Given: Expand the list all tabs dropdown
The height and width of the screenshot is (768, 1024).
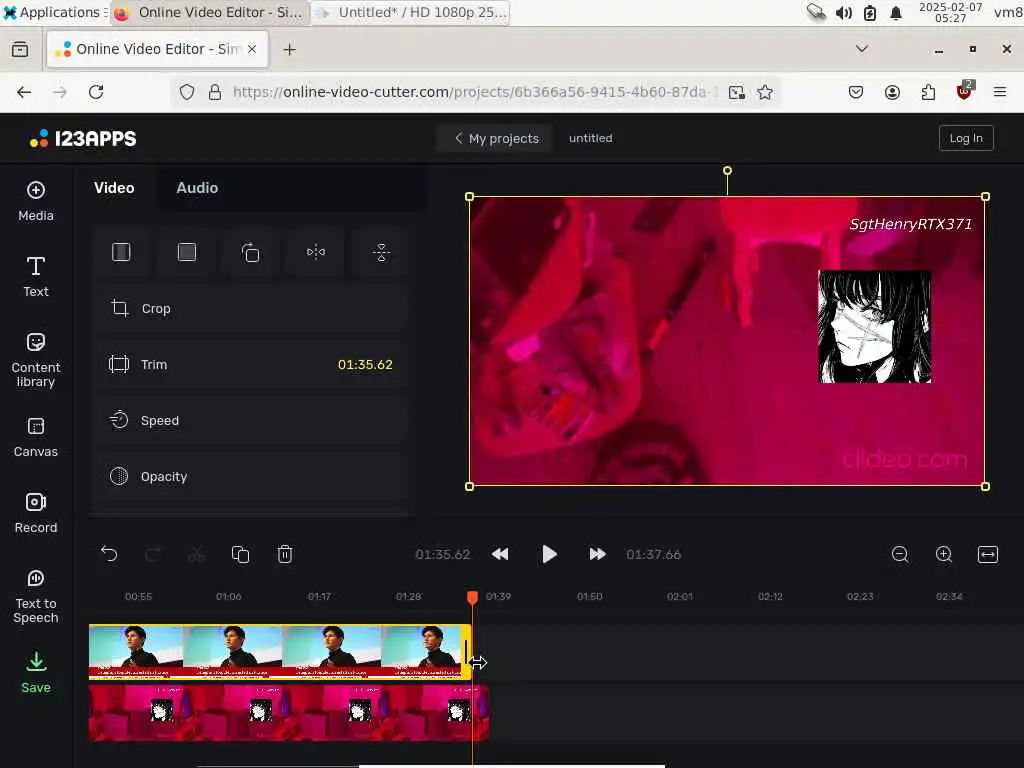Looking at the screenshot, I should tap(862, 49).
